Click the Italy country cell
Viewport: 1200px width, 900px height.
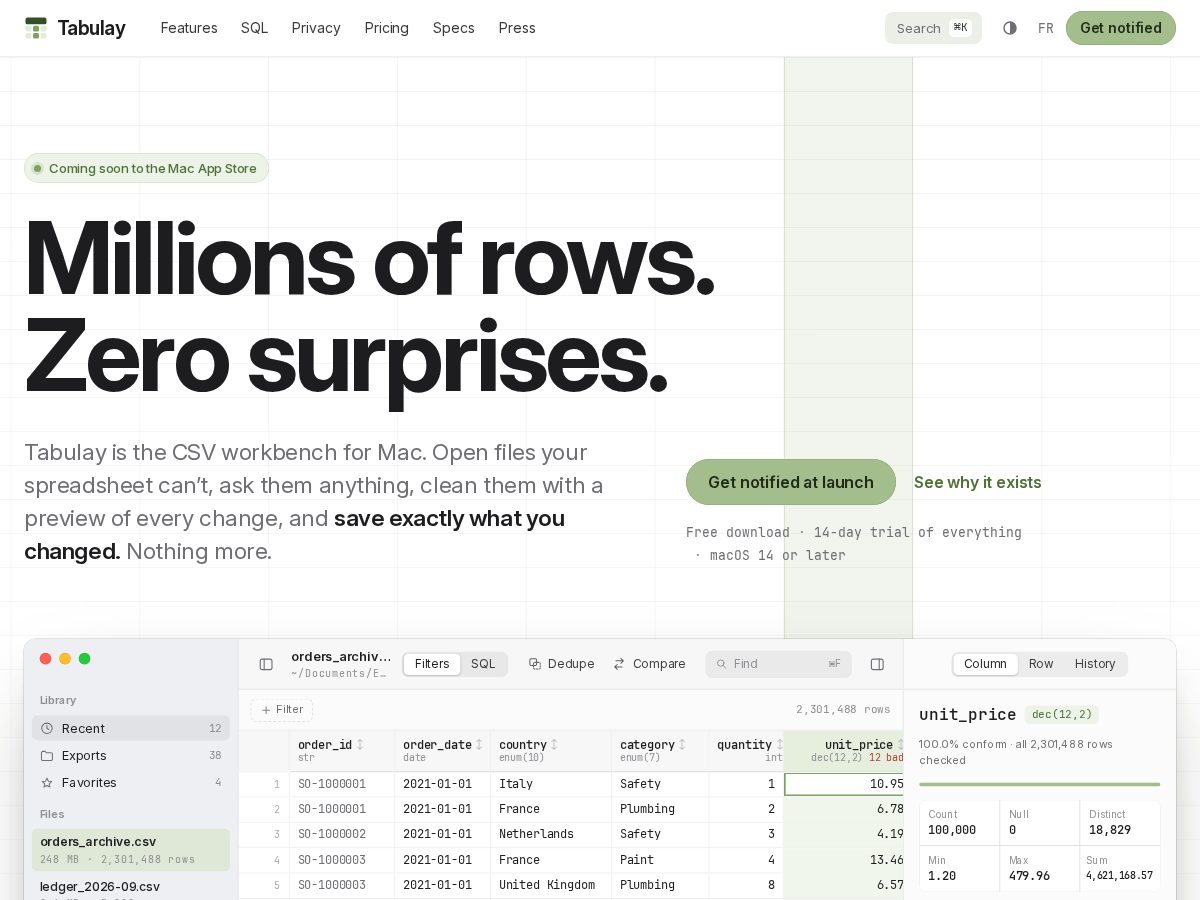[x=551, y=784]
